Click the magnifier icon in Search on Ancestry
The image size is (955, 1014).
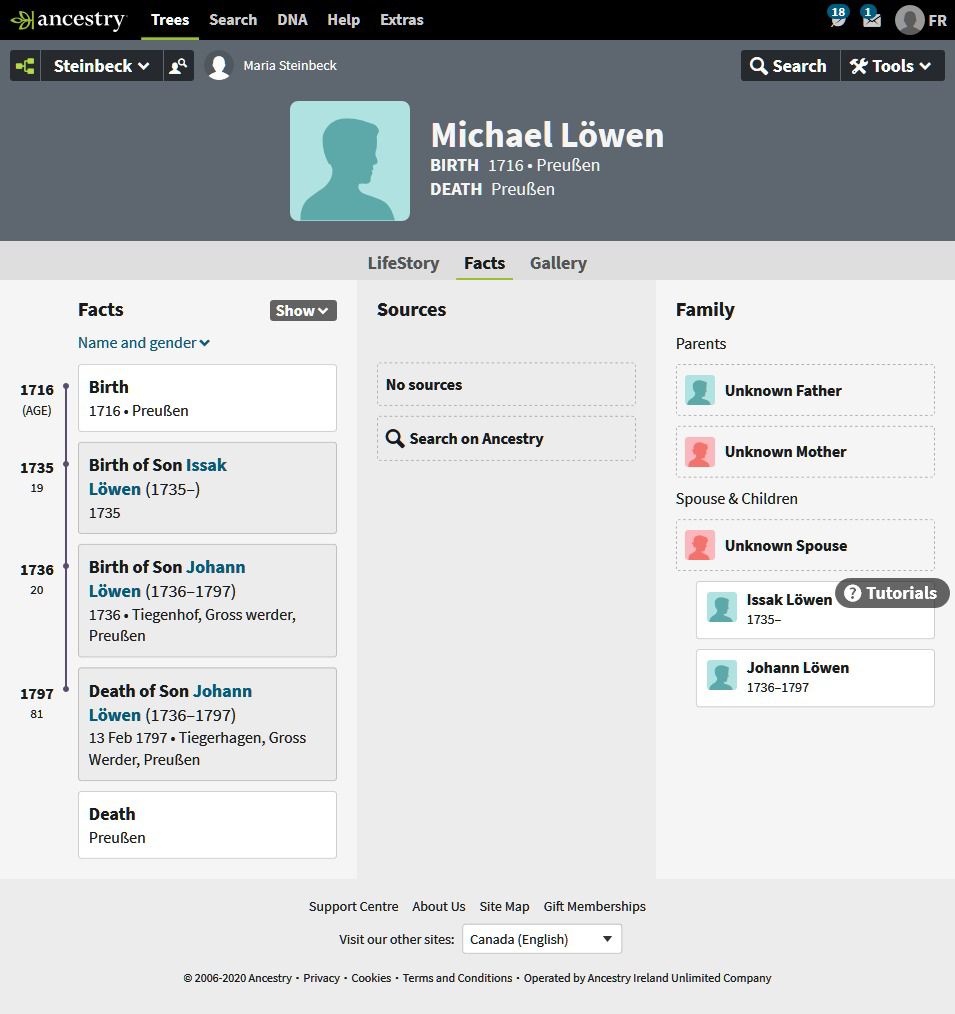[x=394, y=438]
